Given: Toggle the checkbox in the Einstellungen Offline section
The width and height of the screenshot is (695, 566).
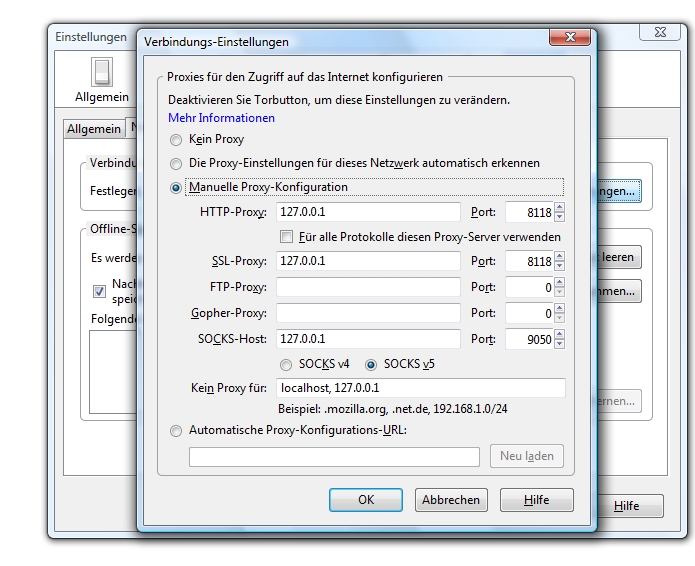Looking at the screenshot, I should (99, 291).
